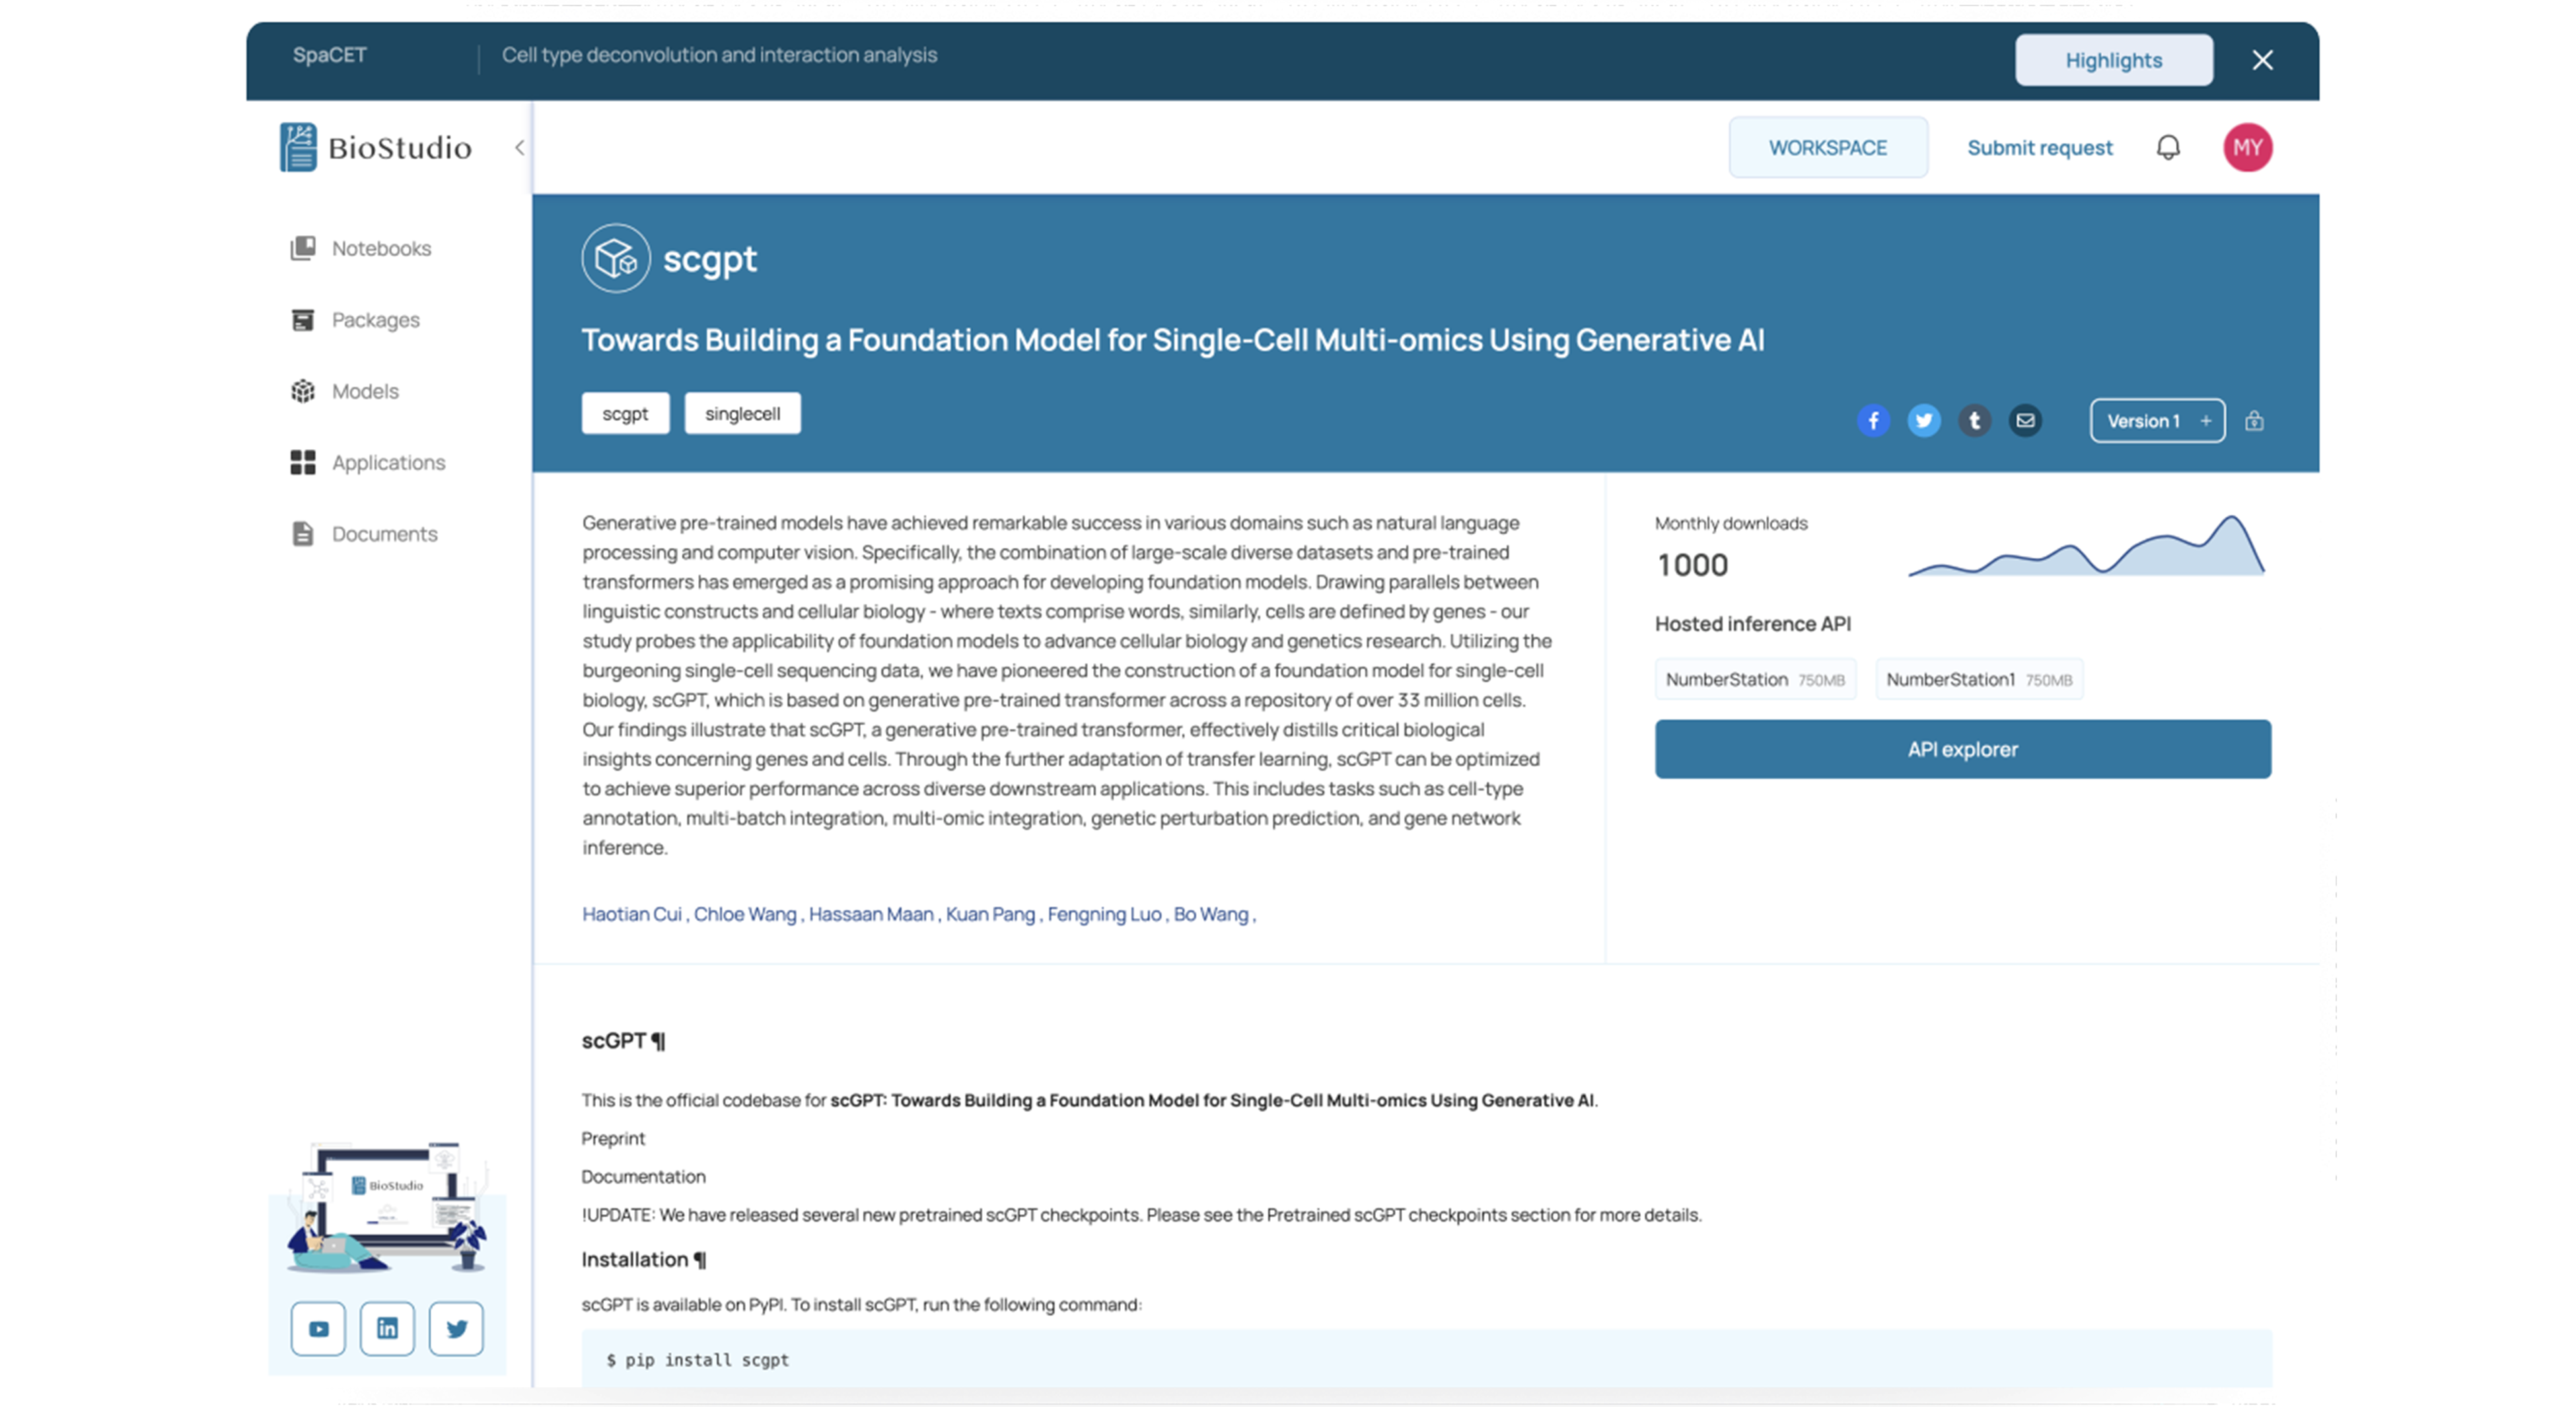Open the sidebar Twitter icon
This screenshot has width=2576, height=1407.
(x=456, y=1328)
